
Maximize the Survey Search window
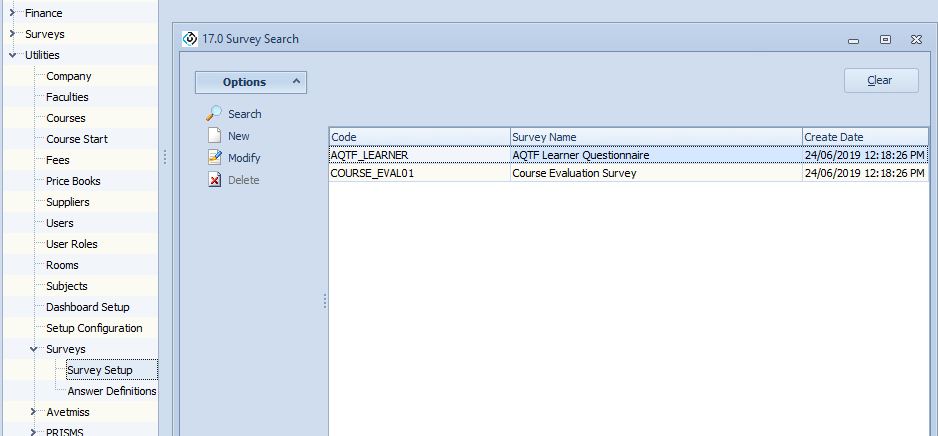coord(885,40)
